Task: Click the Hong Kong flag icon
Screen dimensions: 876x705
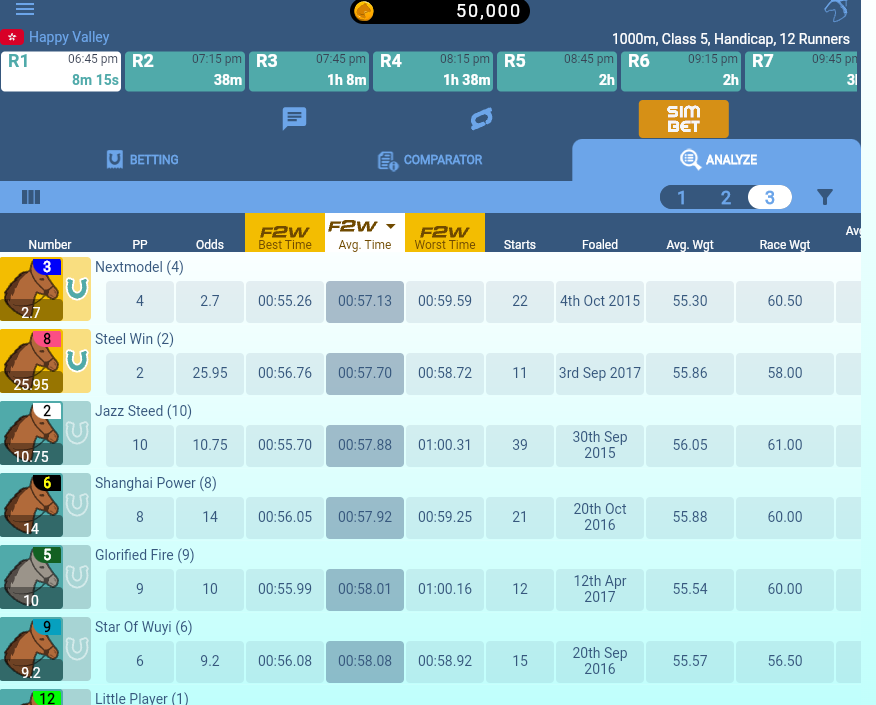Action: point(12,37)
